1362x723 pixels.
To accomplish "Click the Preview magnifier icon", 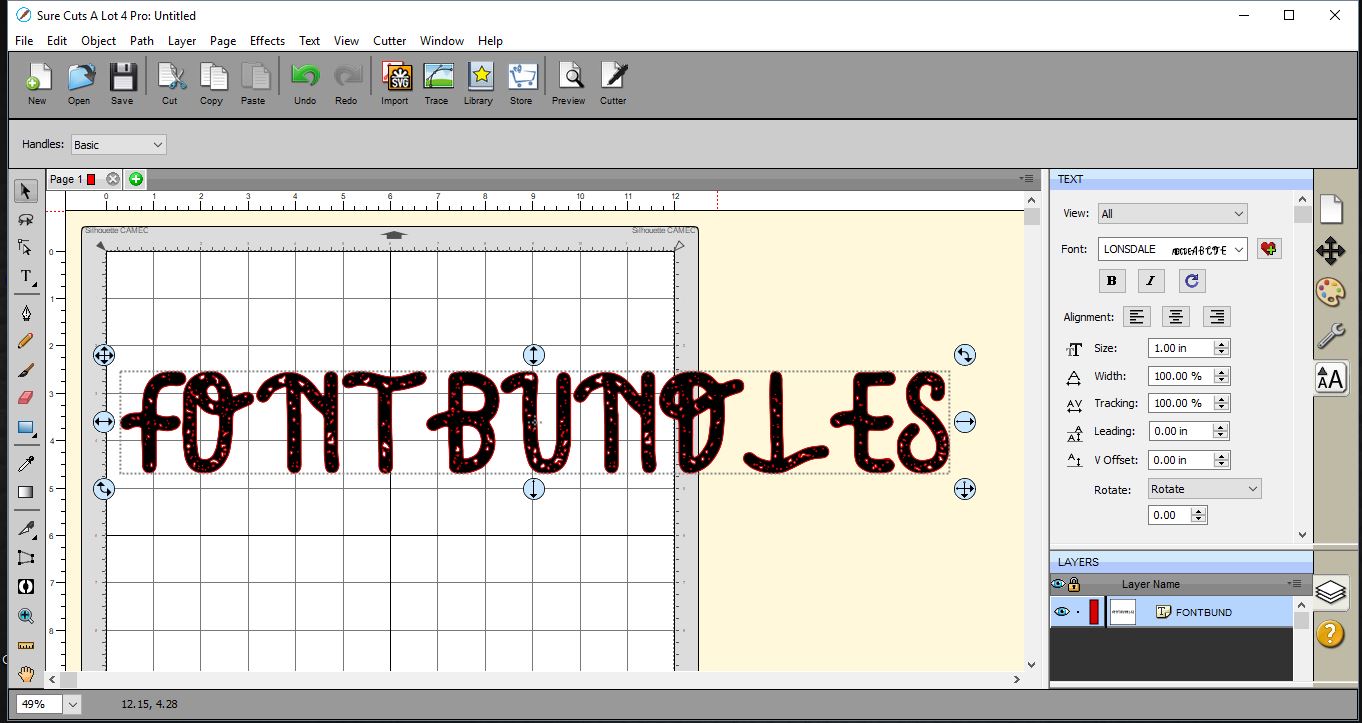I will (x=570, y=78).
